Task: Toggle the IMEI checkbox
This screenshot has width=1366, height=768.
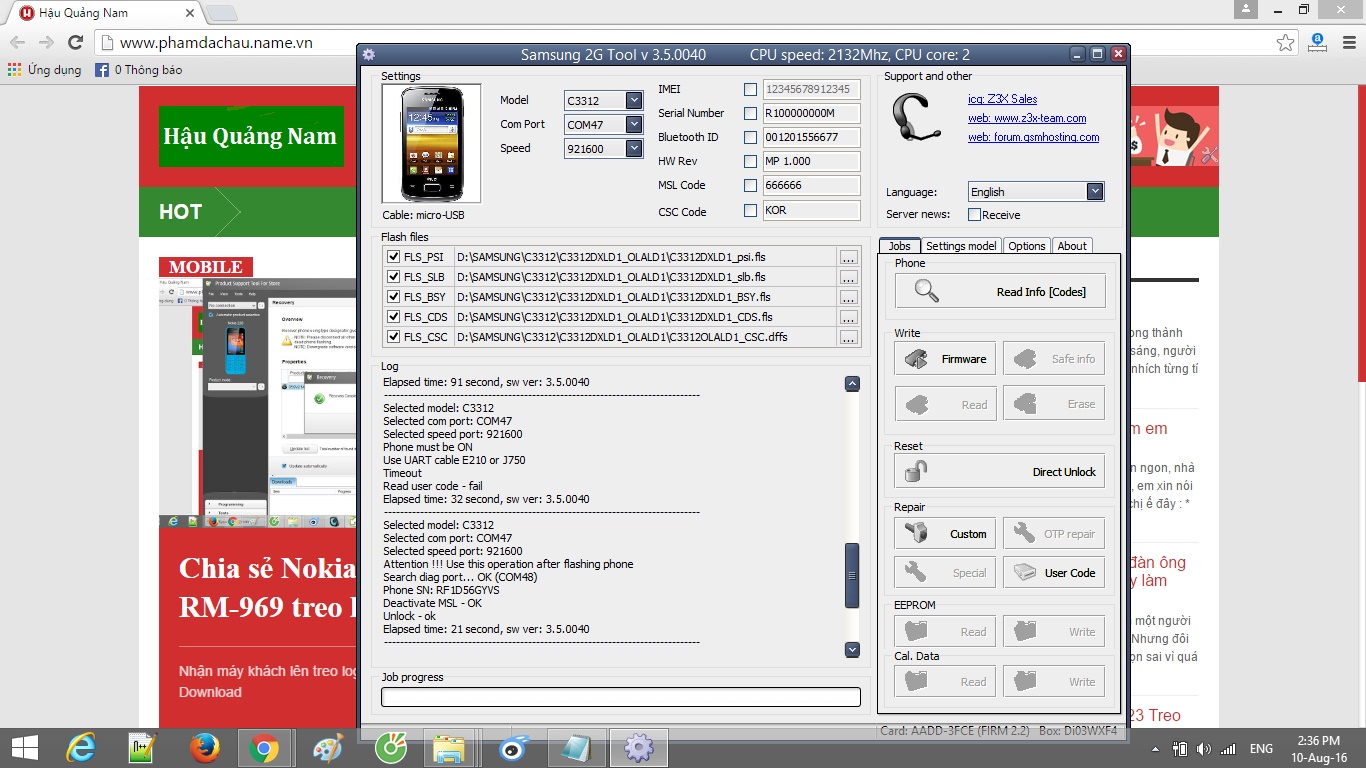Action: [x=750, y=89]
